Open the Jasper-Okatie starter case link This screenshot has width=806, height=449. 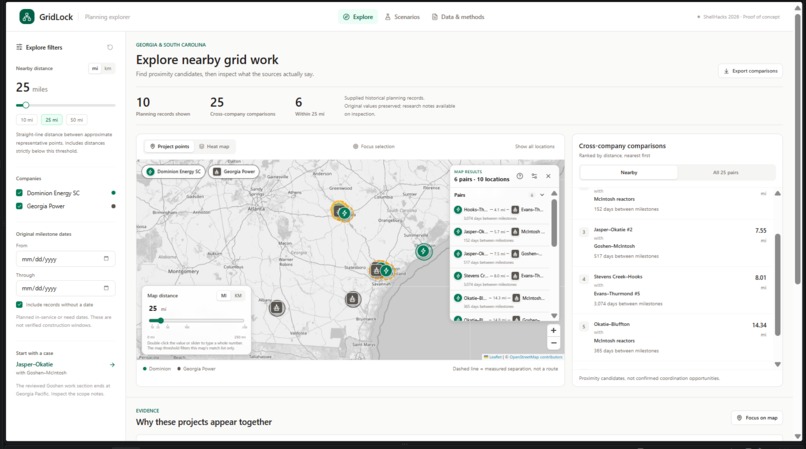34,364
